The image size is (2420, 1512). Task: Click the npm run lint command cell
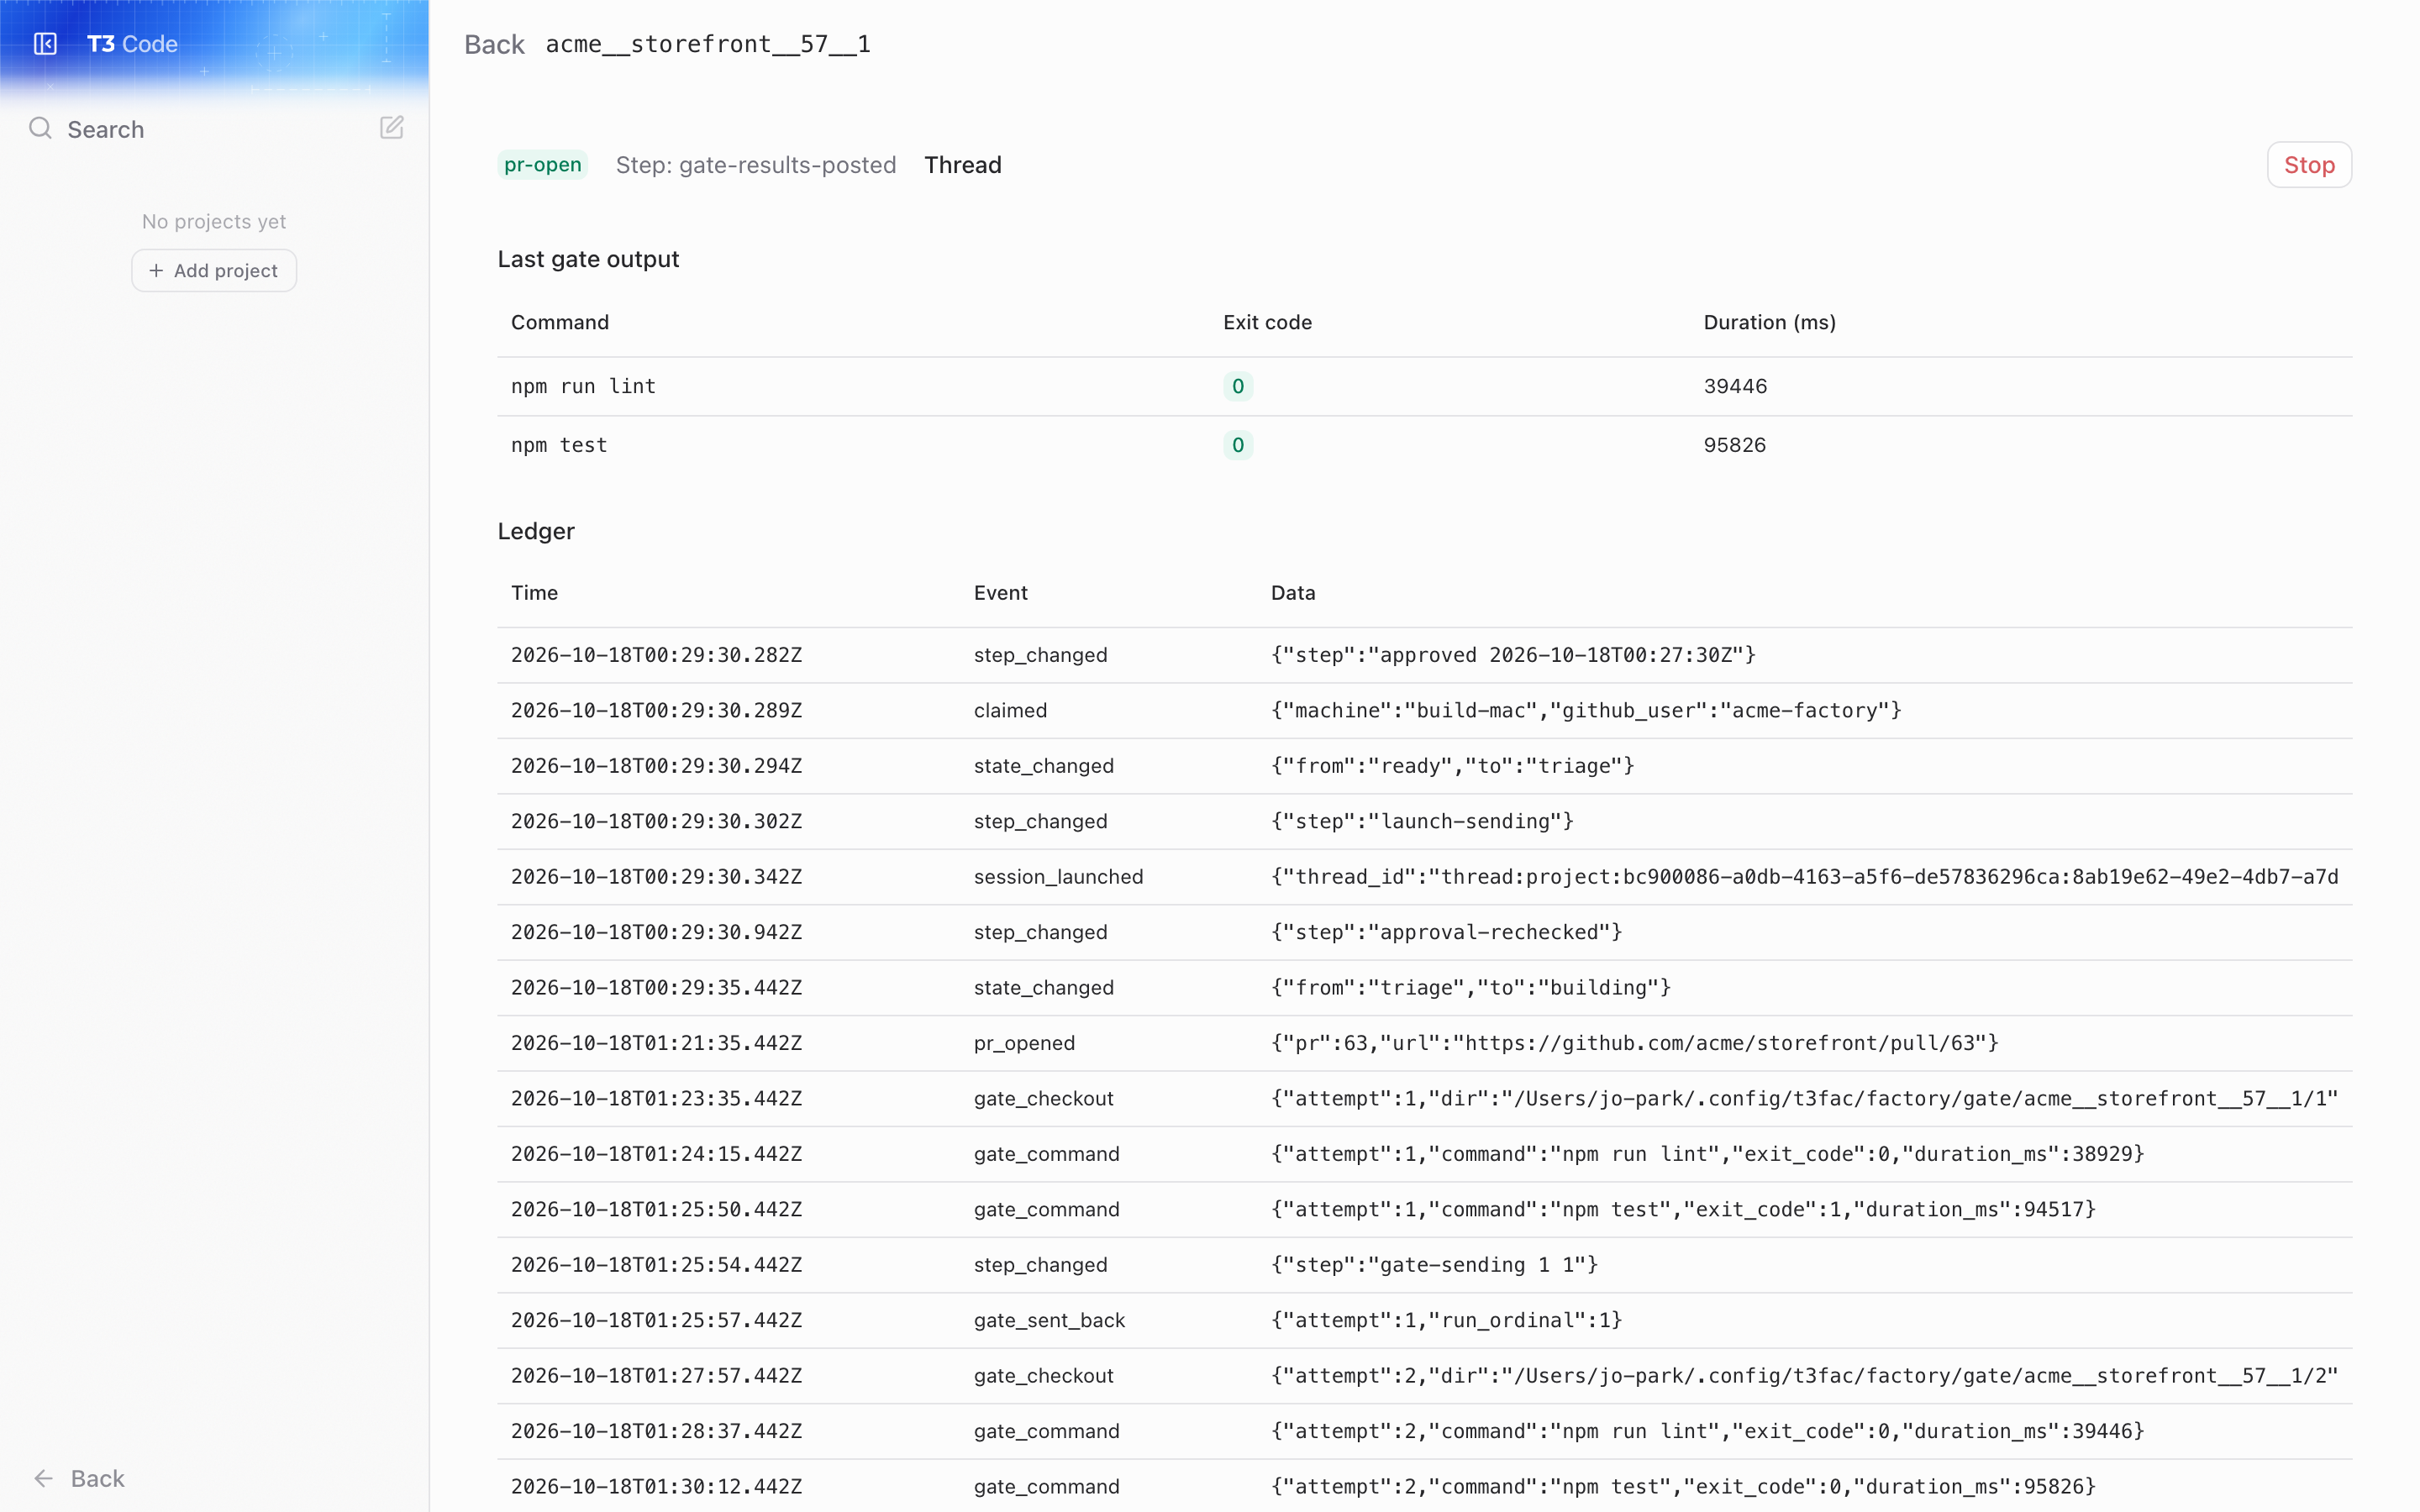pyautogui.click(x=583, y=386)
